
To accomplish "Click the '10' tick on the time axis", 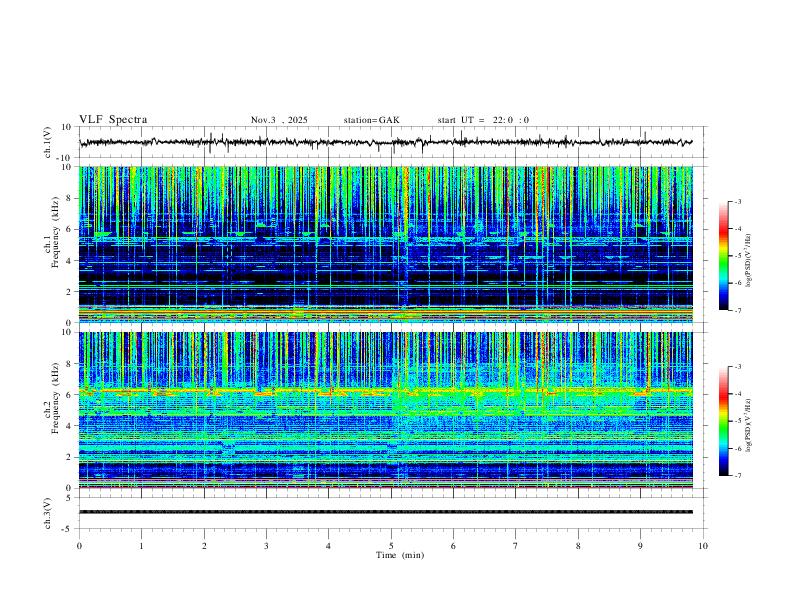I will pos(703,546).
